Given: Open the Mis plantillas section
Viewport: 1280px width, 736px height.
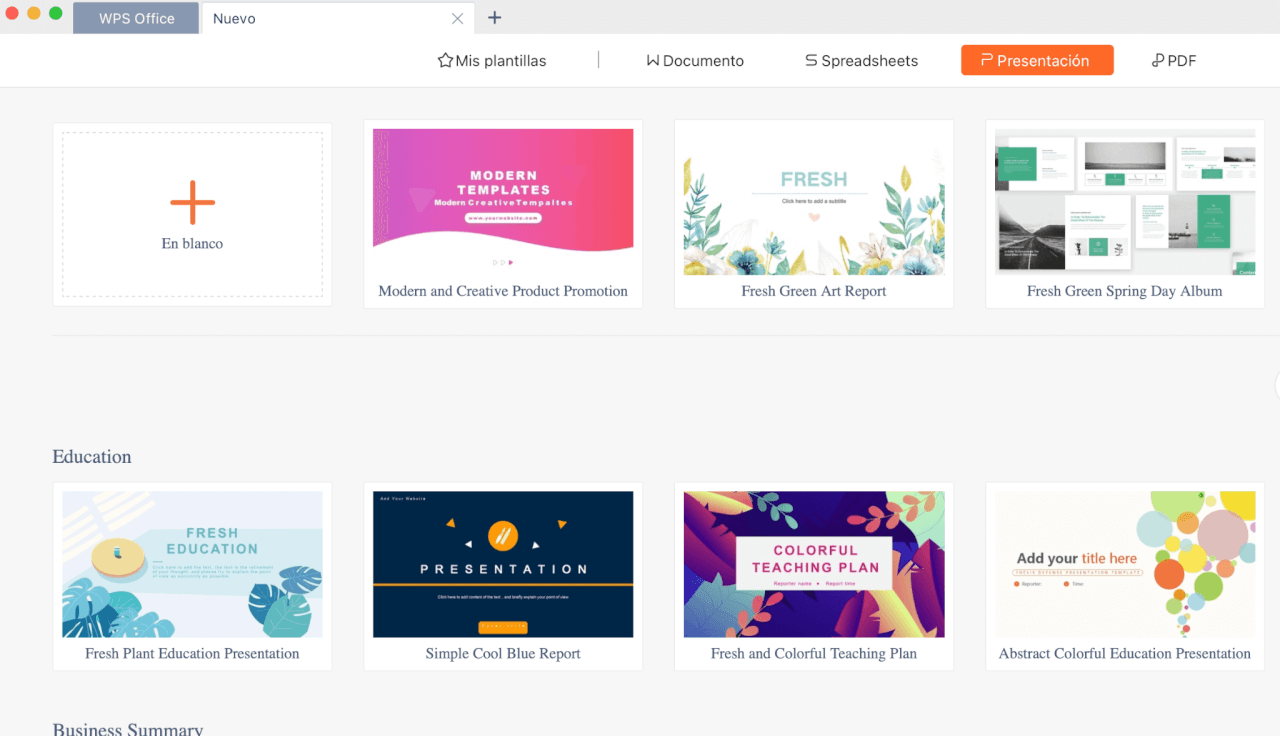Looking at the screenshot, I should (x=492, y=61).
